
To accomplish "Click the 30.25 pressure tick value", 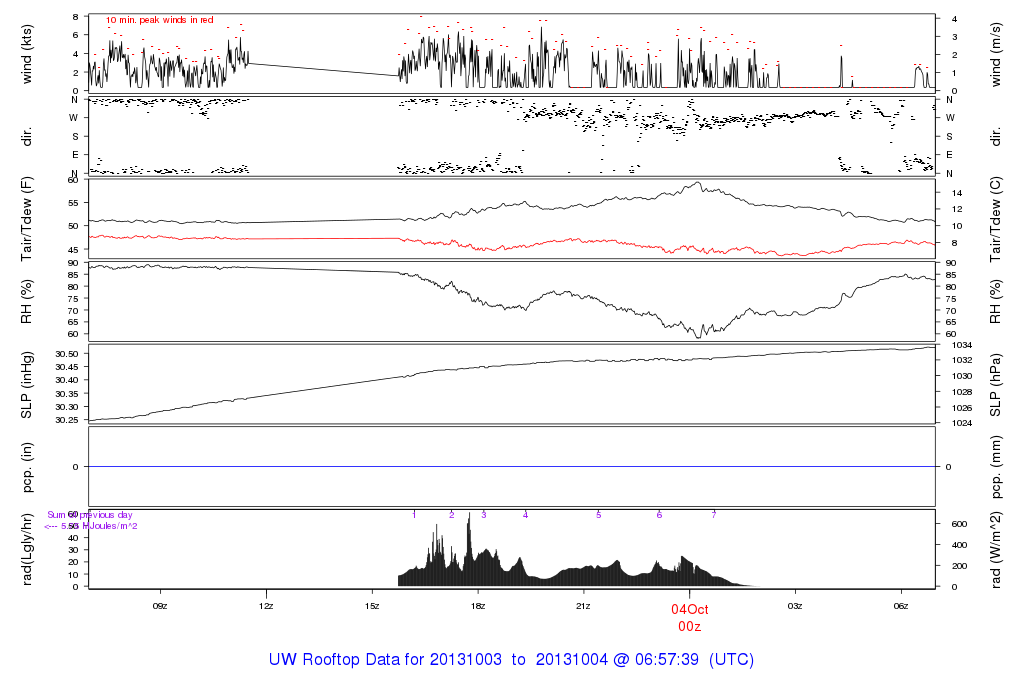I will tap(67, 420).
